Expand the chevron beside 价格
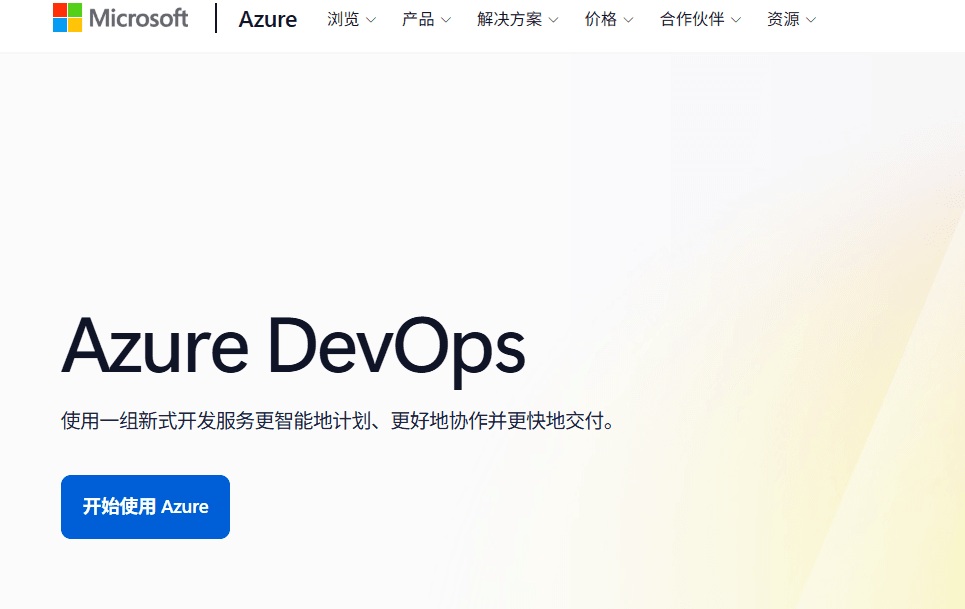 (x=628, y=20)
